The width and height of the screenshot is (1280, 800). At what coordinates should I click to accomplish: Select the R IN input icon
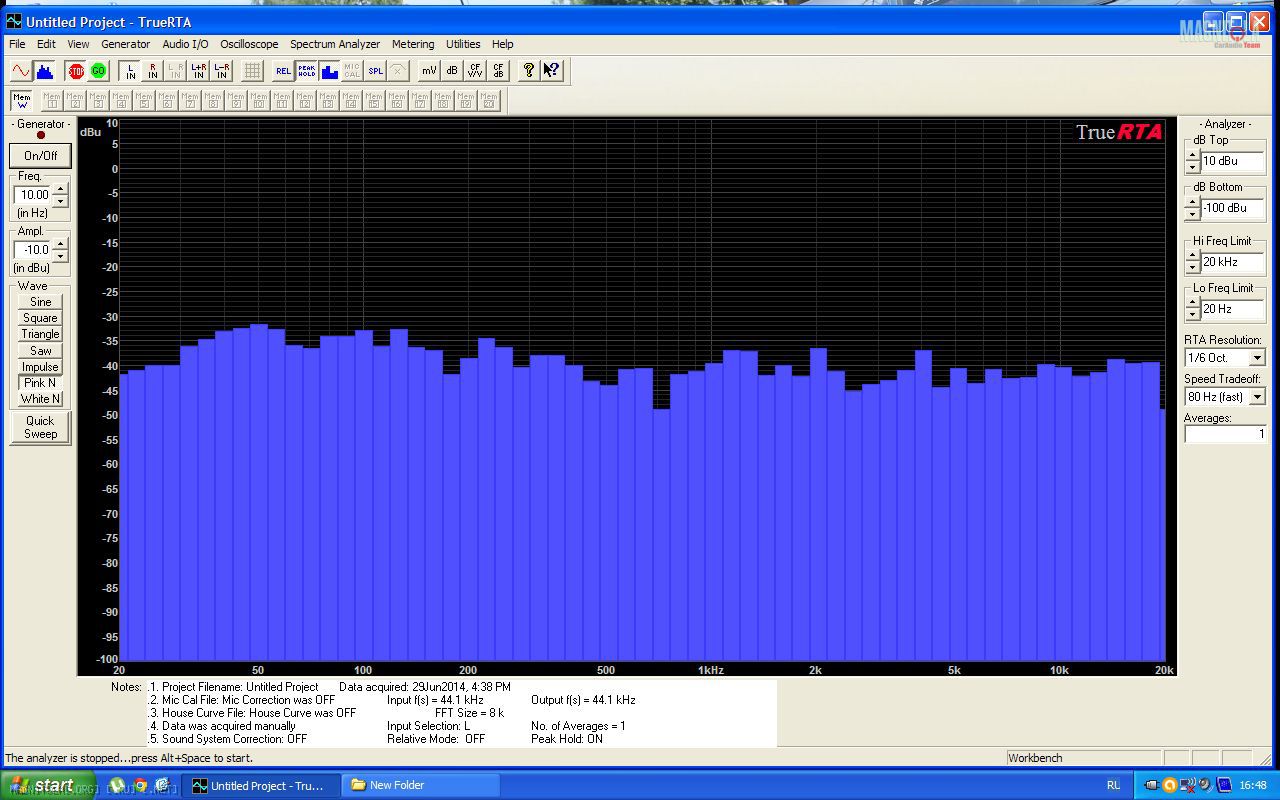(153, 70)
